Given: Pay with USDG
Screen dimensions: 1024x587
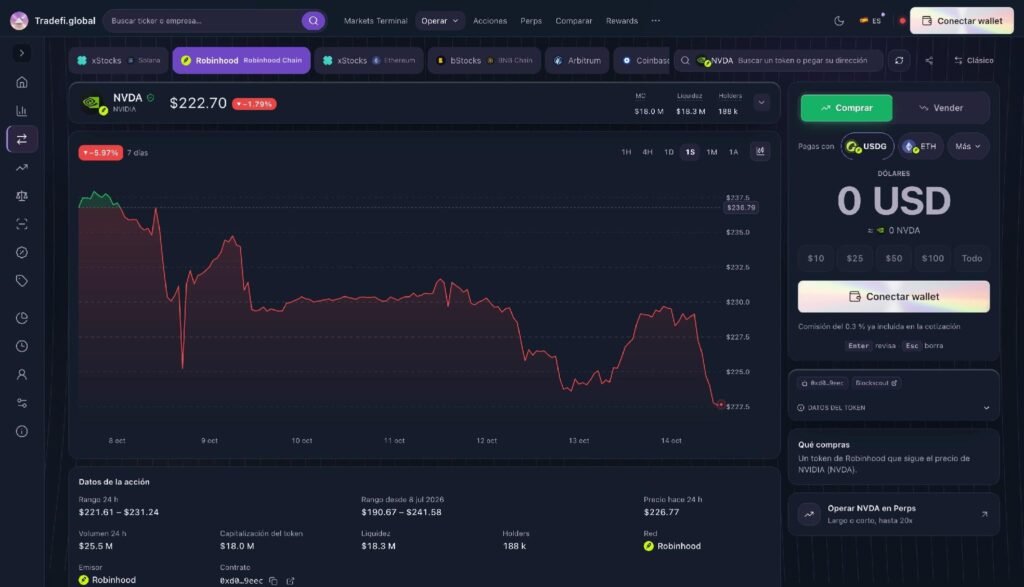Looking at the screenshot, I should coord(867,146).
